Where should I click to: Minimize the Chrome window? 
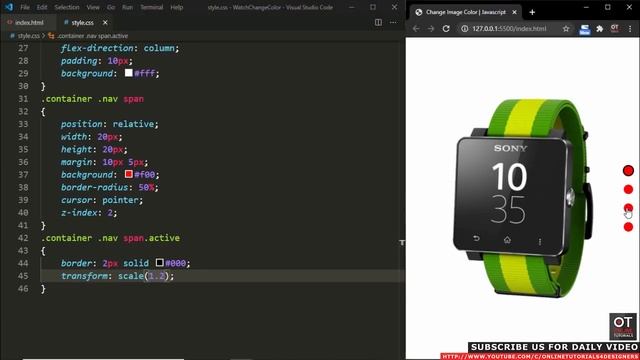[586, 7]
